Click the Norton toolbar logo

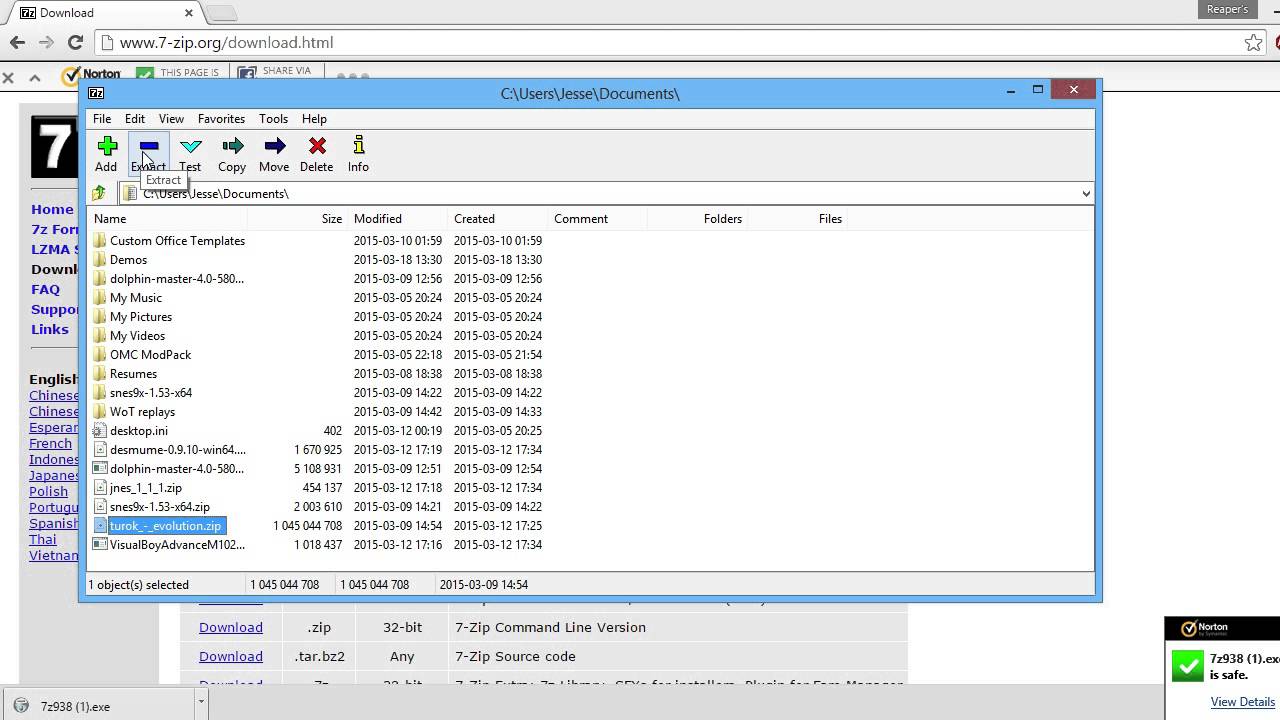tap(91, 74)
